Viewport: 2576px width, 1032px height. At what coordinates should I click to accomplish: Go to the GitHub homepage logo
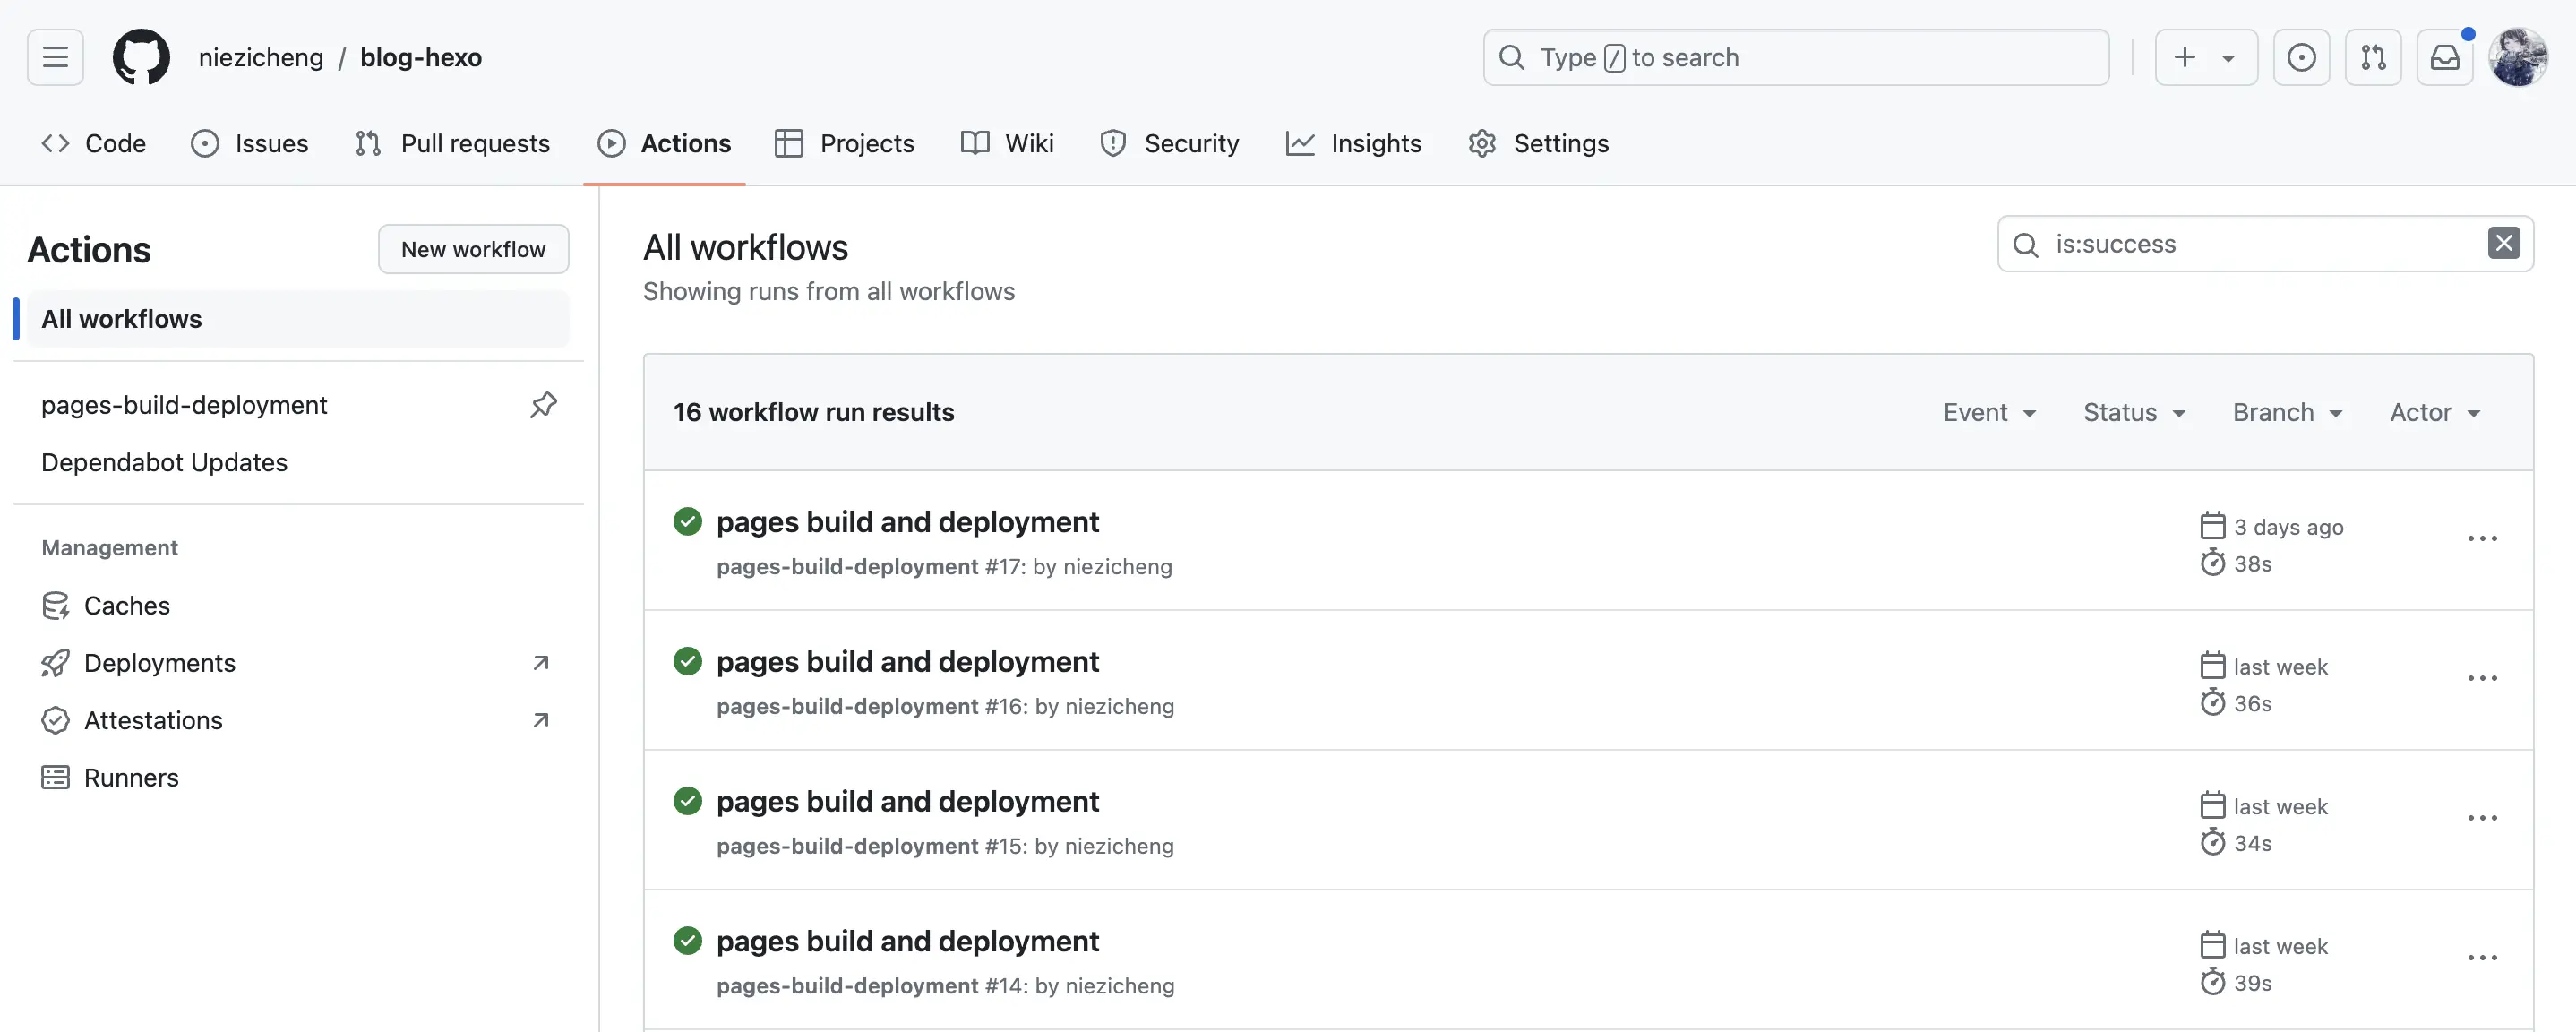[141, 57]
